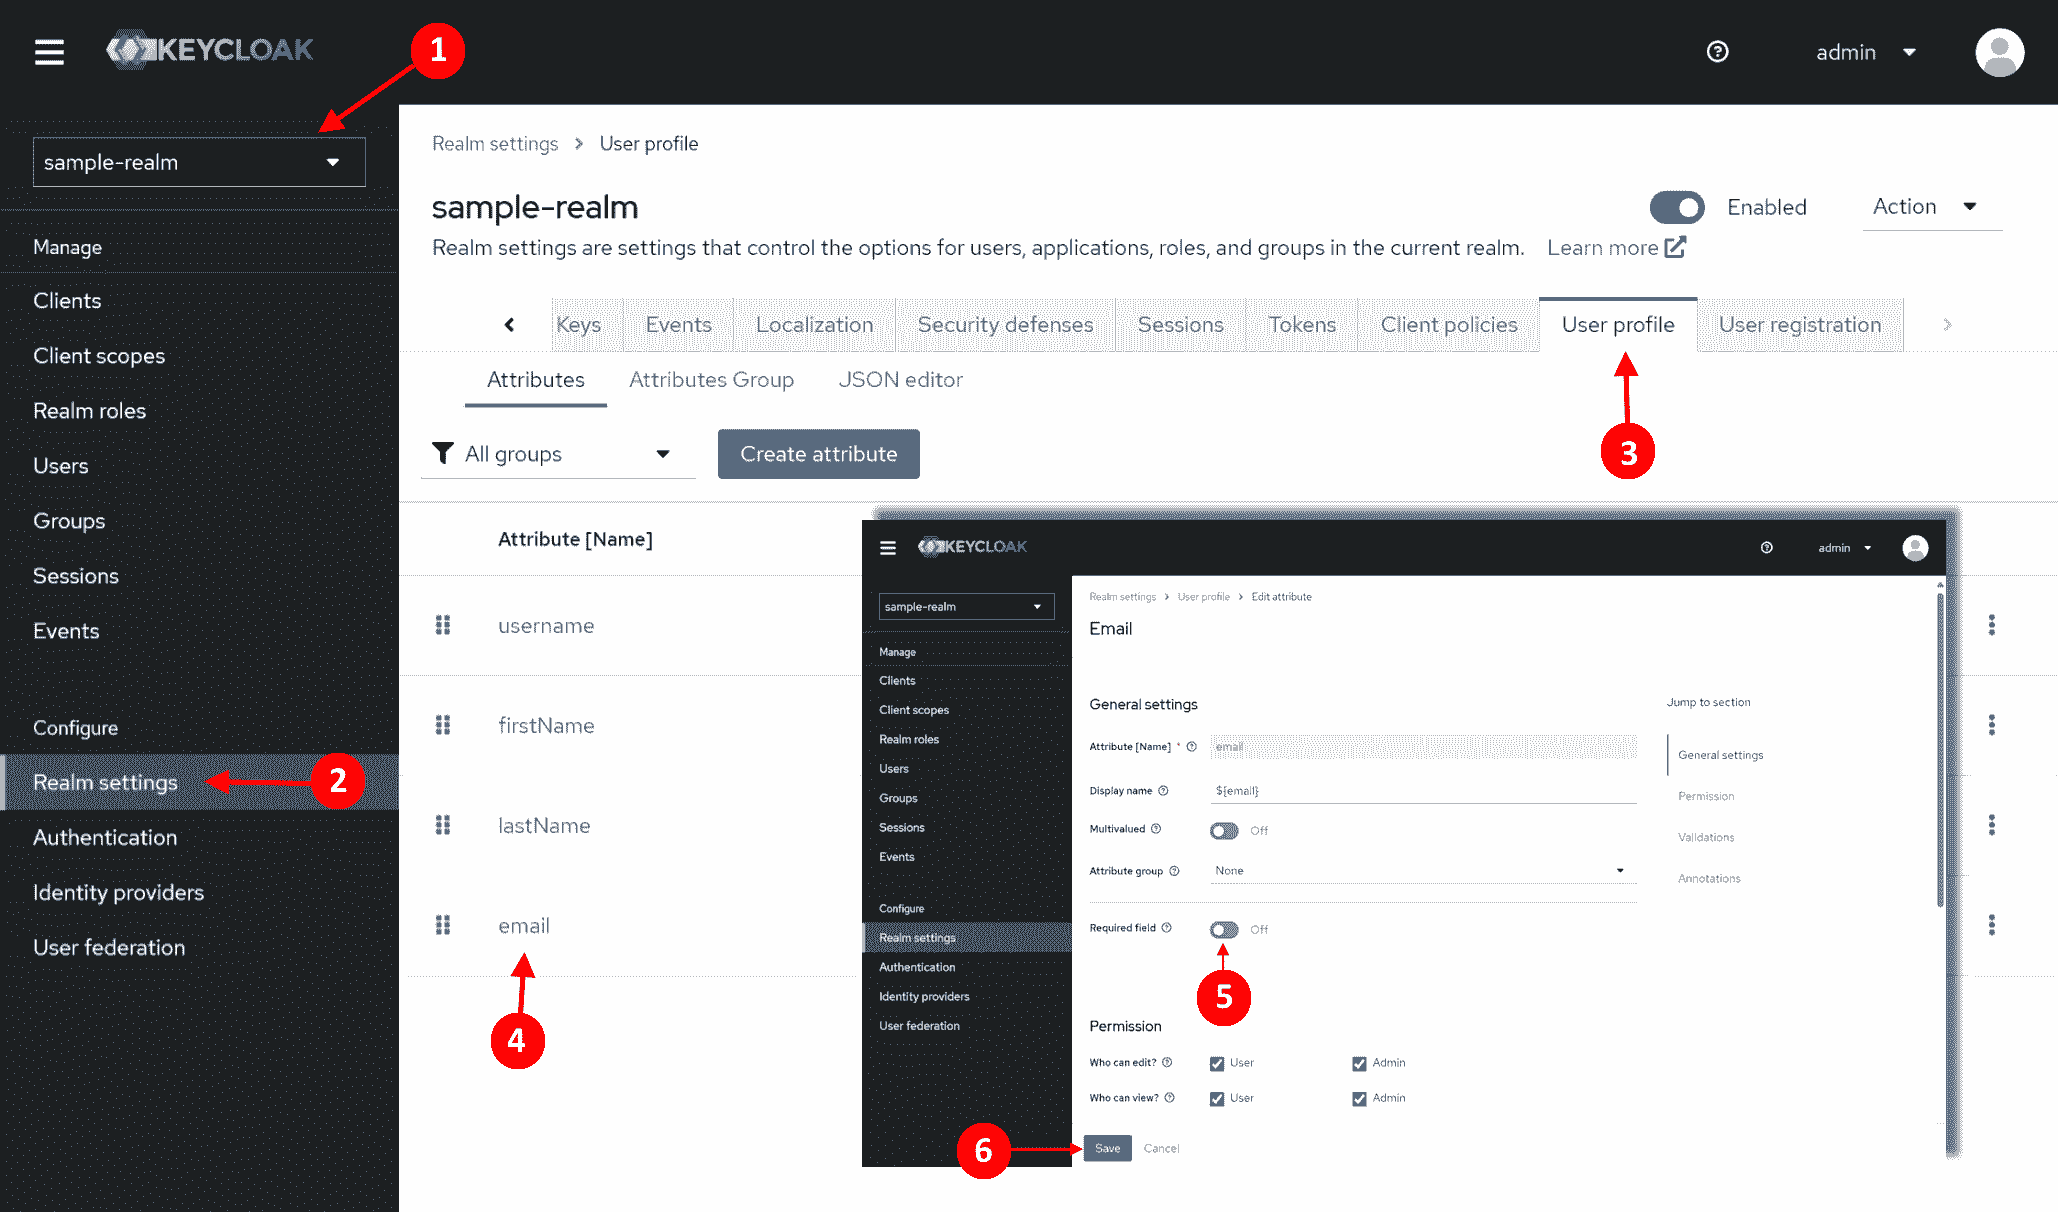Open the All groups filter dropdown
Screen dimensions: 2058x1212
(x=558, y=454)
